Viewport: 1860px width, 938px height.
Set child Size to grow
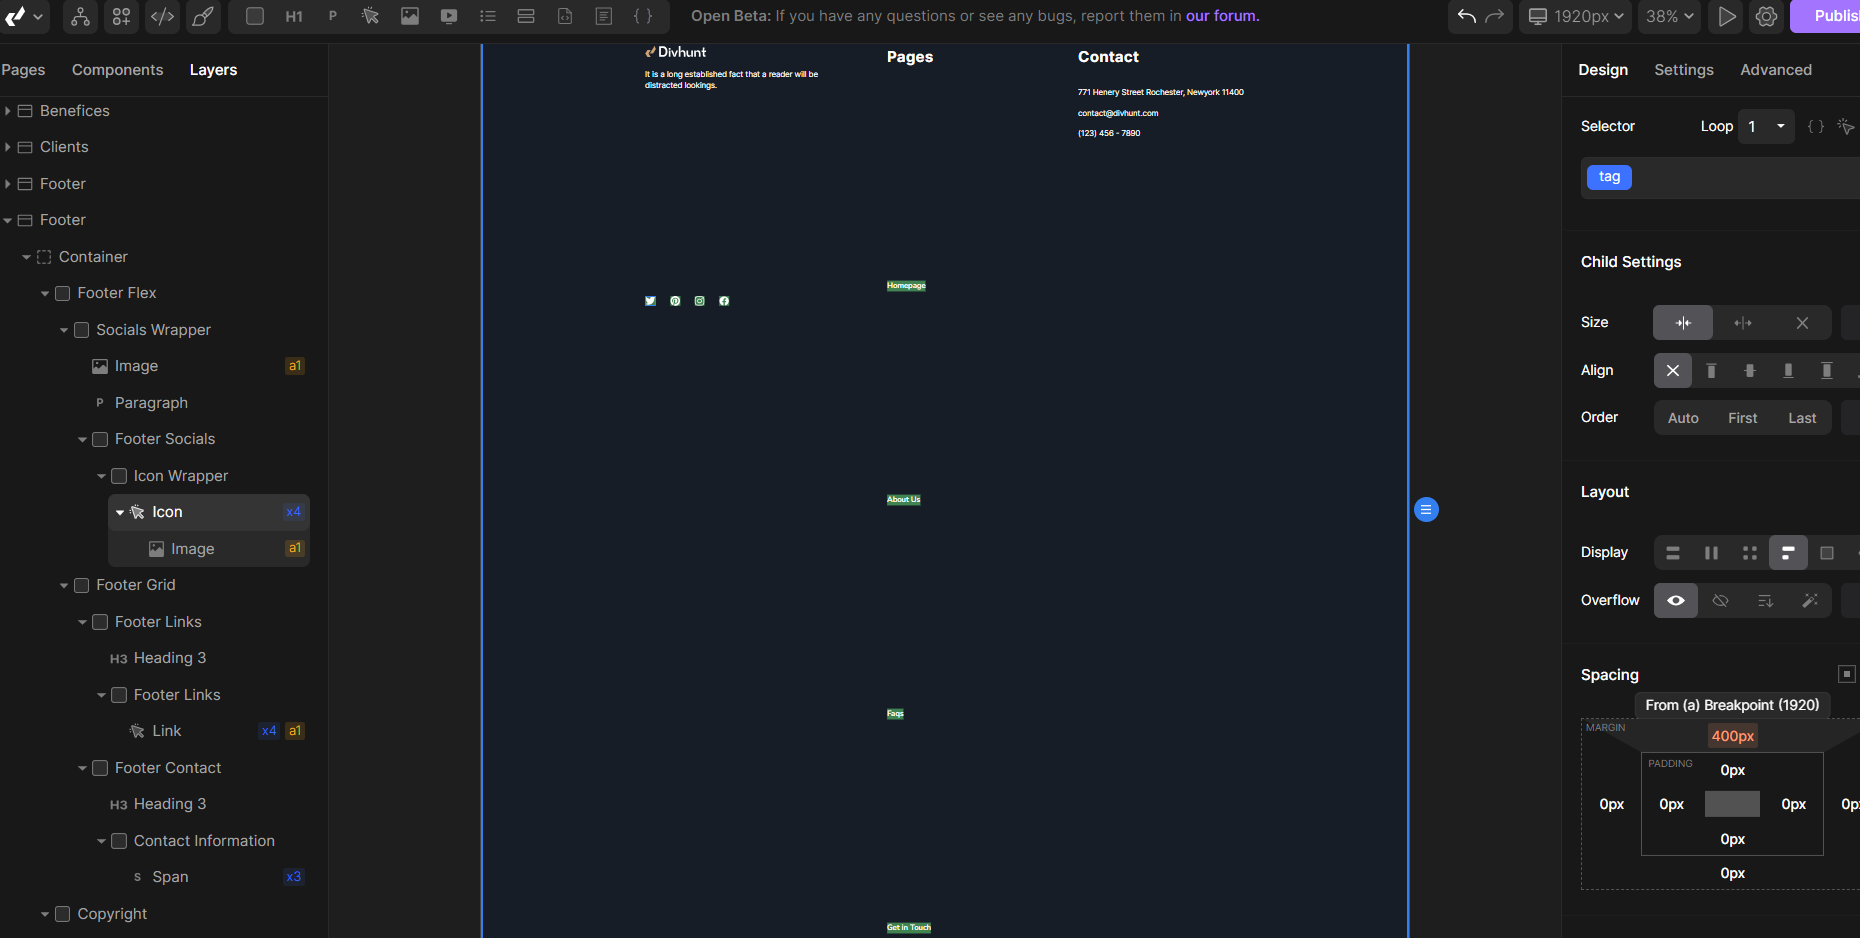1743,323
